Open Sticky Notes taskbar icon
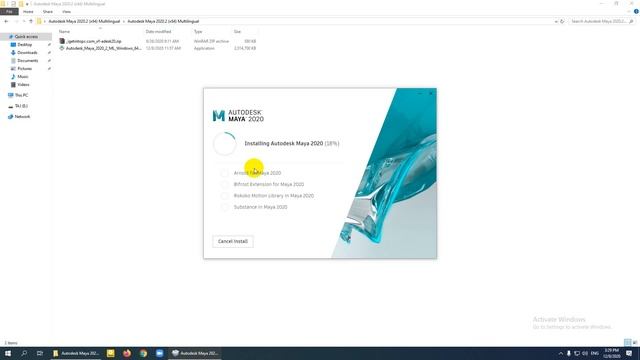The image size is (640, 360). [x=111, y=353]
